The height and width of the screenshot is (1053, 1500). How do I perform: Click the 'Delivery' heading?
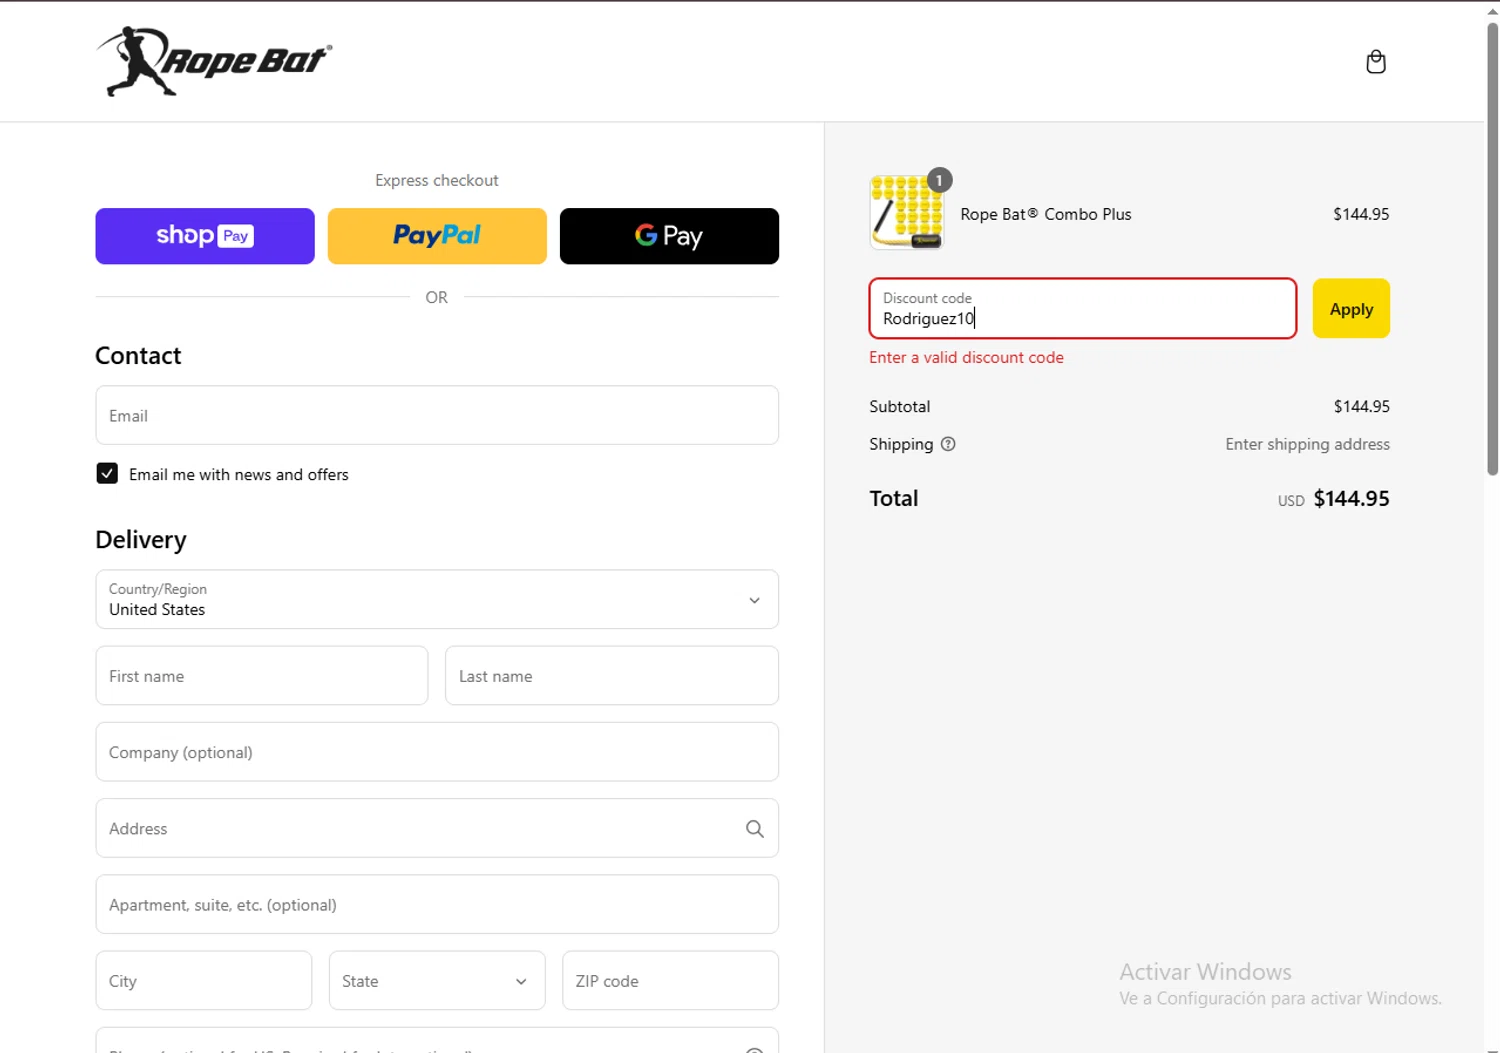(x=141, y=540)
